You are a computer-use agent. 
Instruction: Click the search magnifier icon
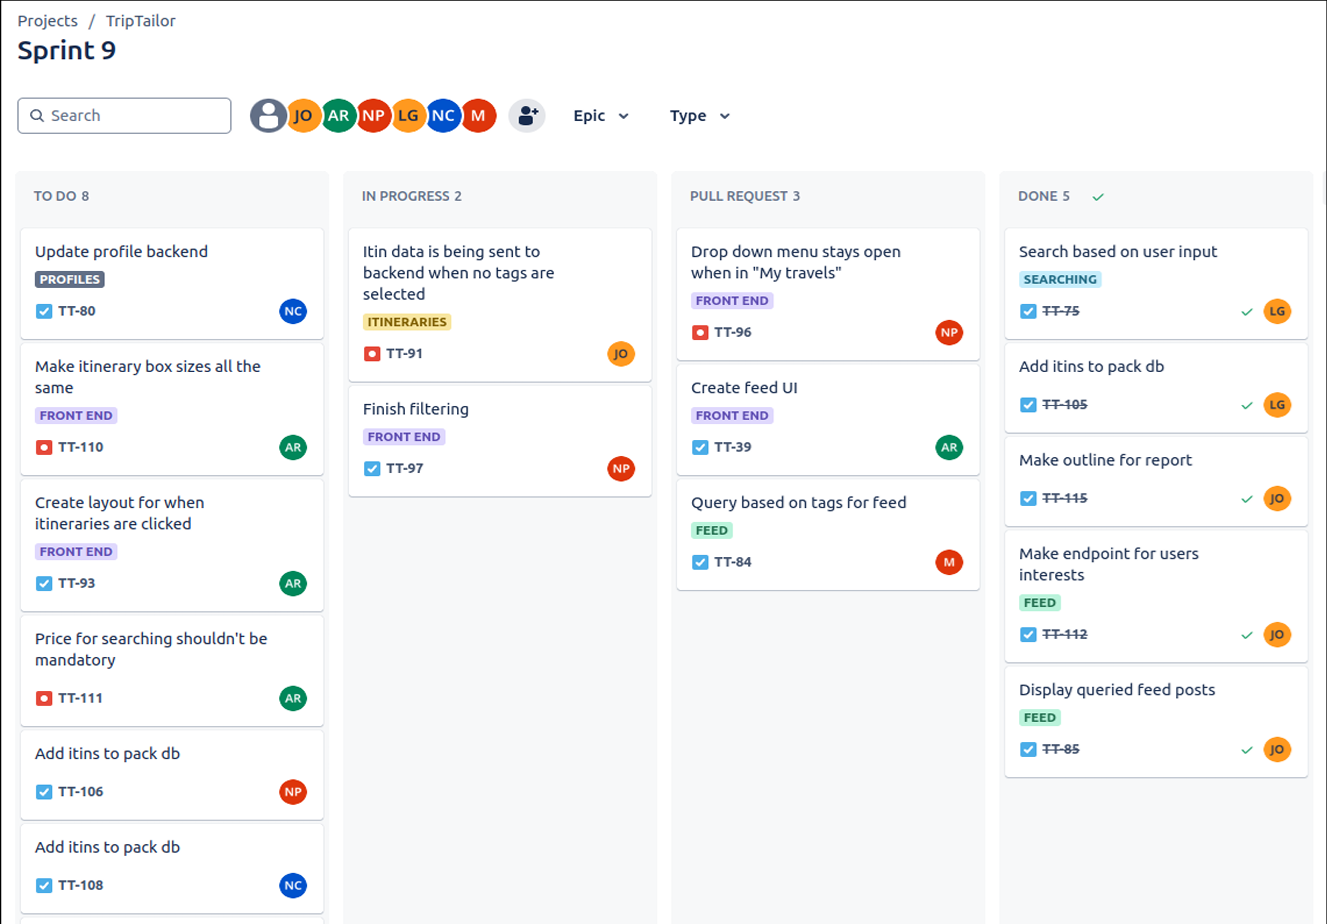coord(37,116)
